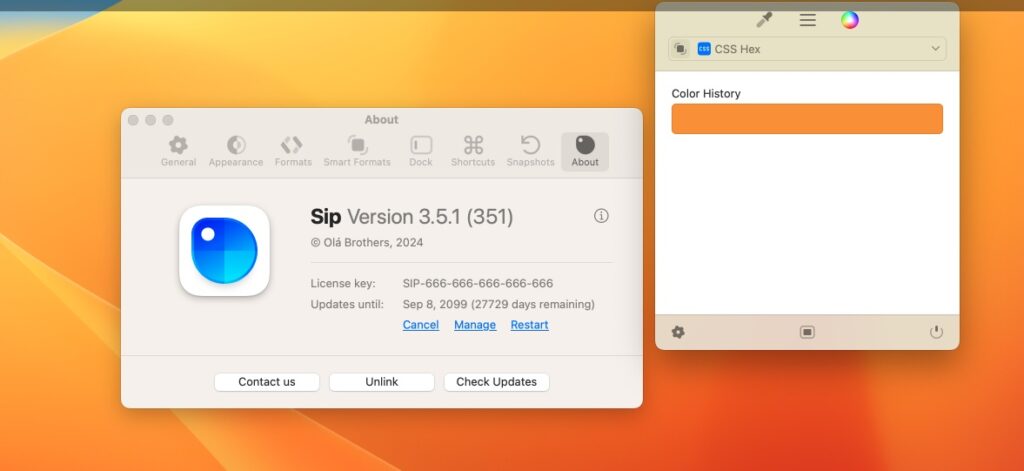Select the About tab

point(584,152)
